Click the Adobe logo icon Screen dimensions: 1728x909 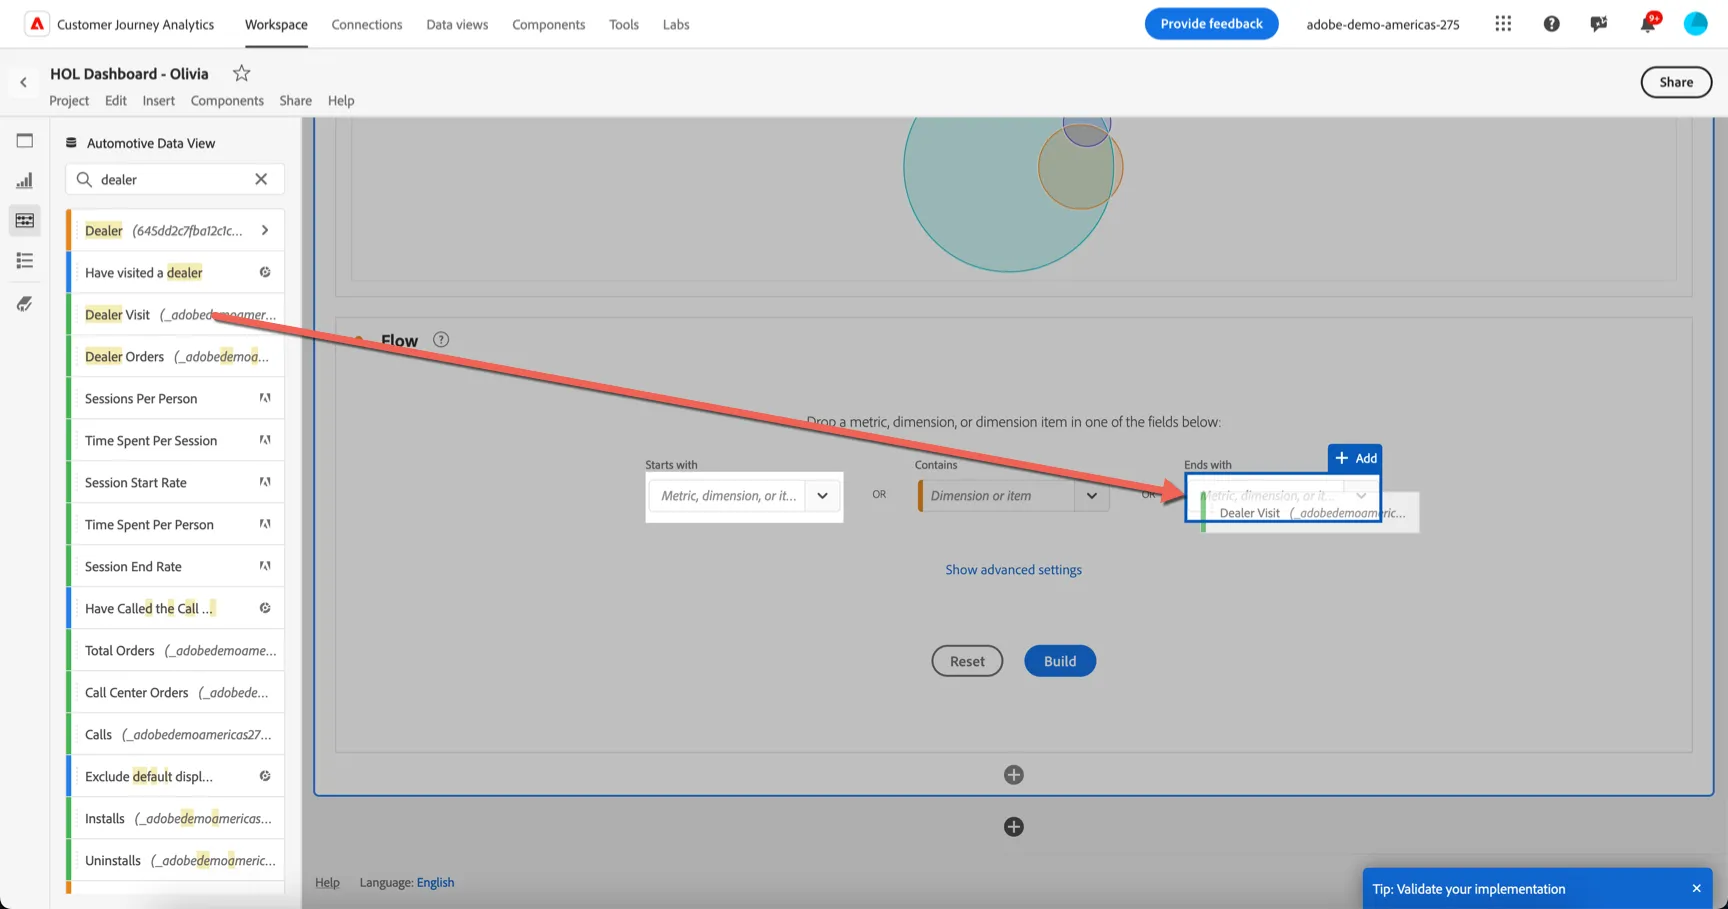[37, 24]
